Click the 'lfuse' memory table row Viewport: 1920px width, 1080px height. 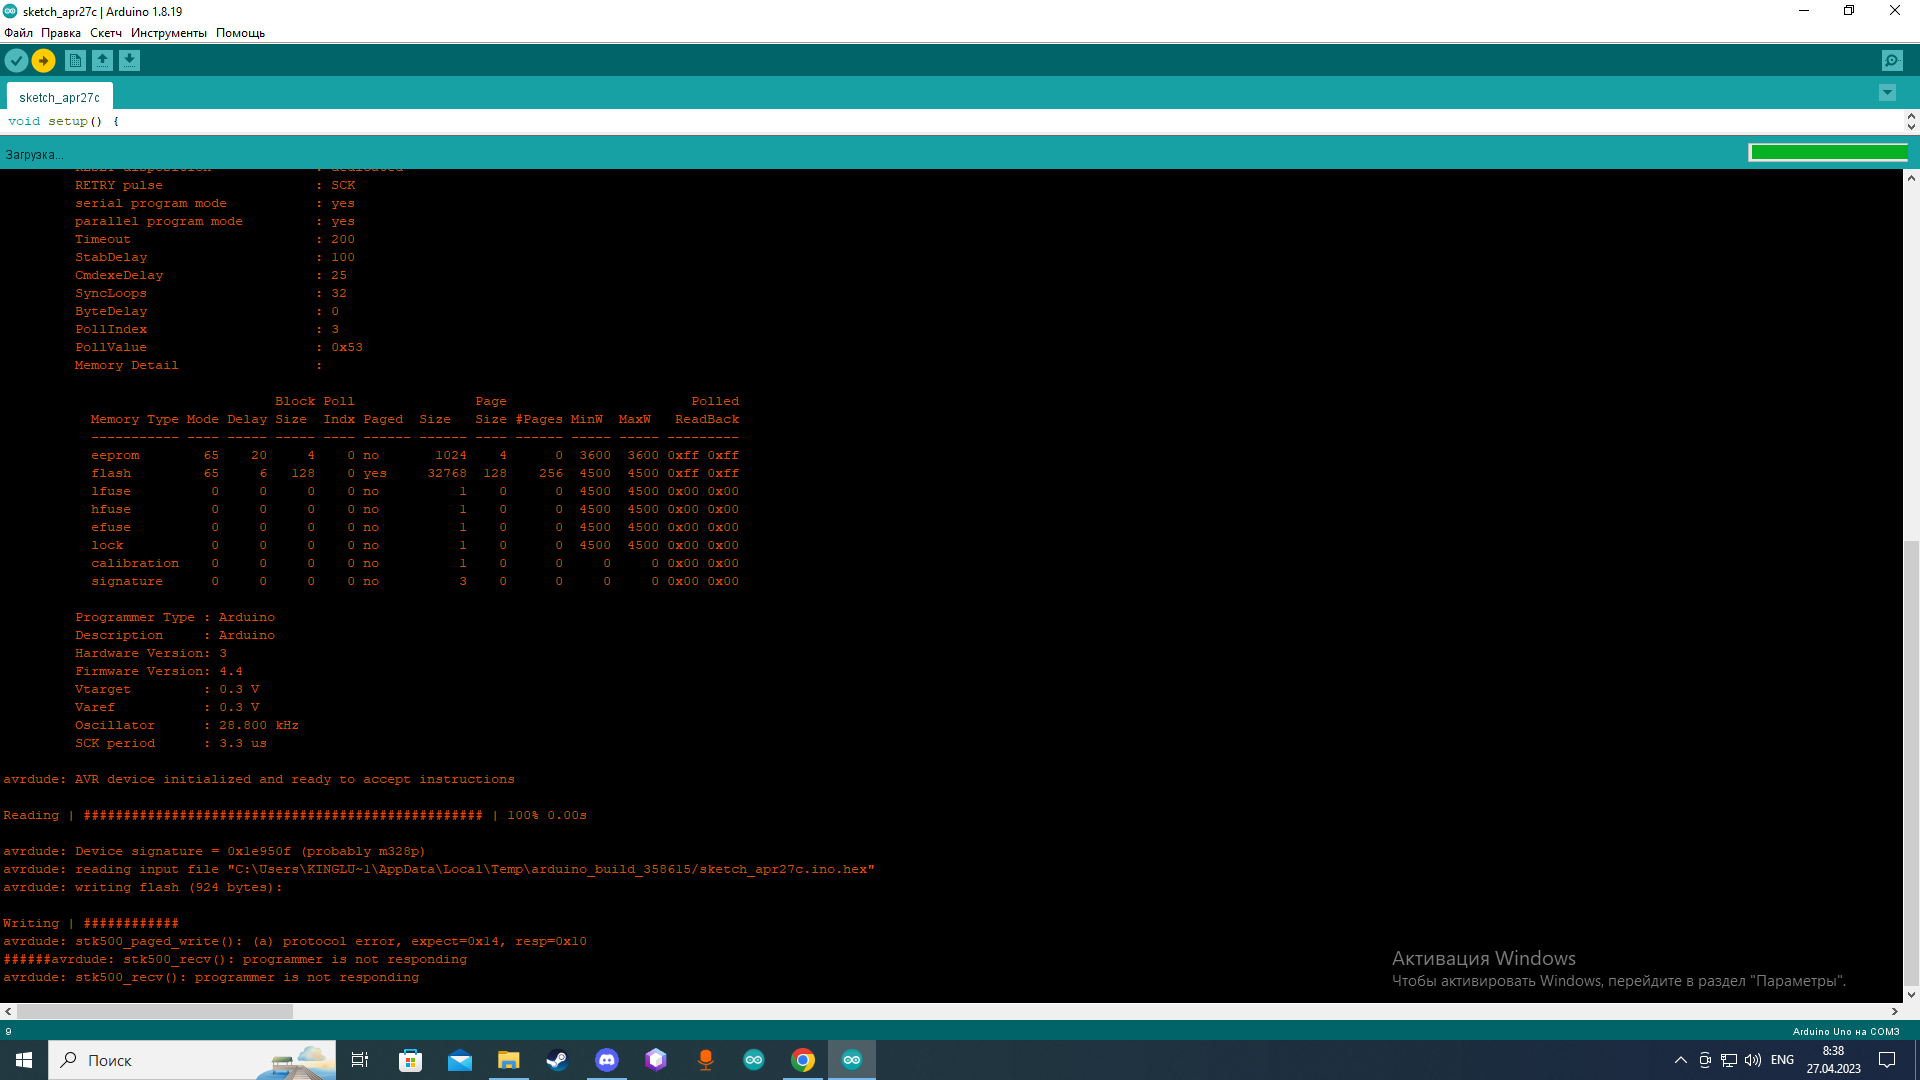[415, 492]
